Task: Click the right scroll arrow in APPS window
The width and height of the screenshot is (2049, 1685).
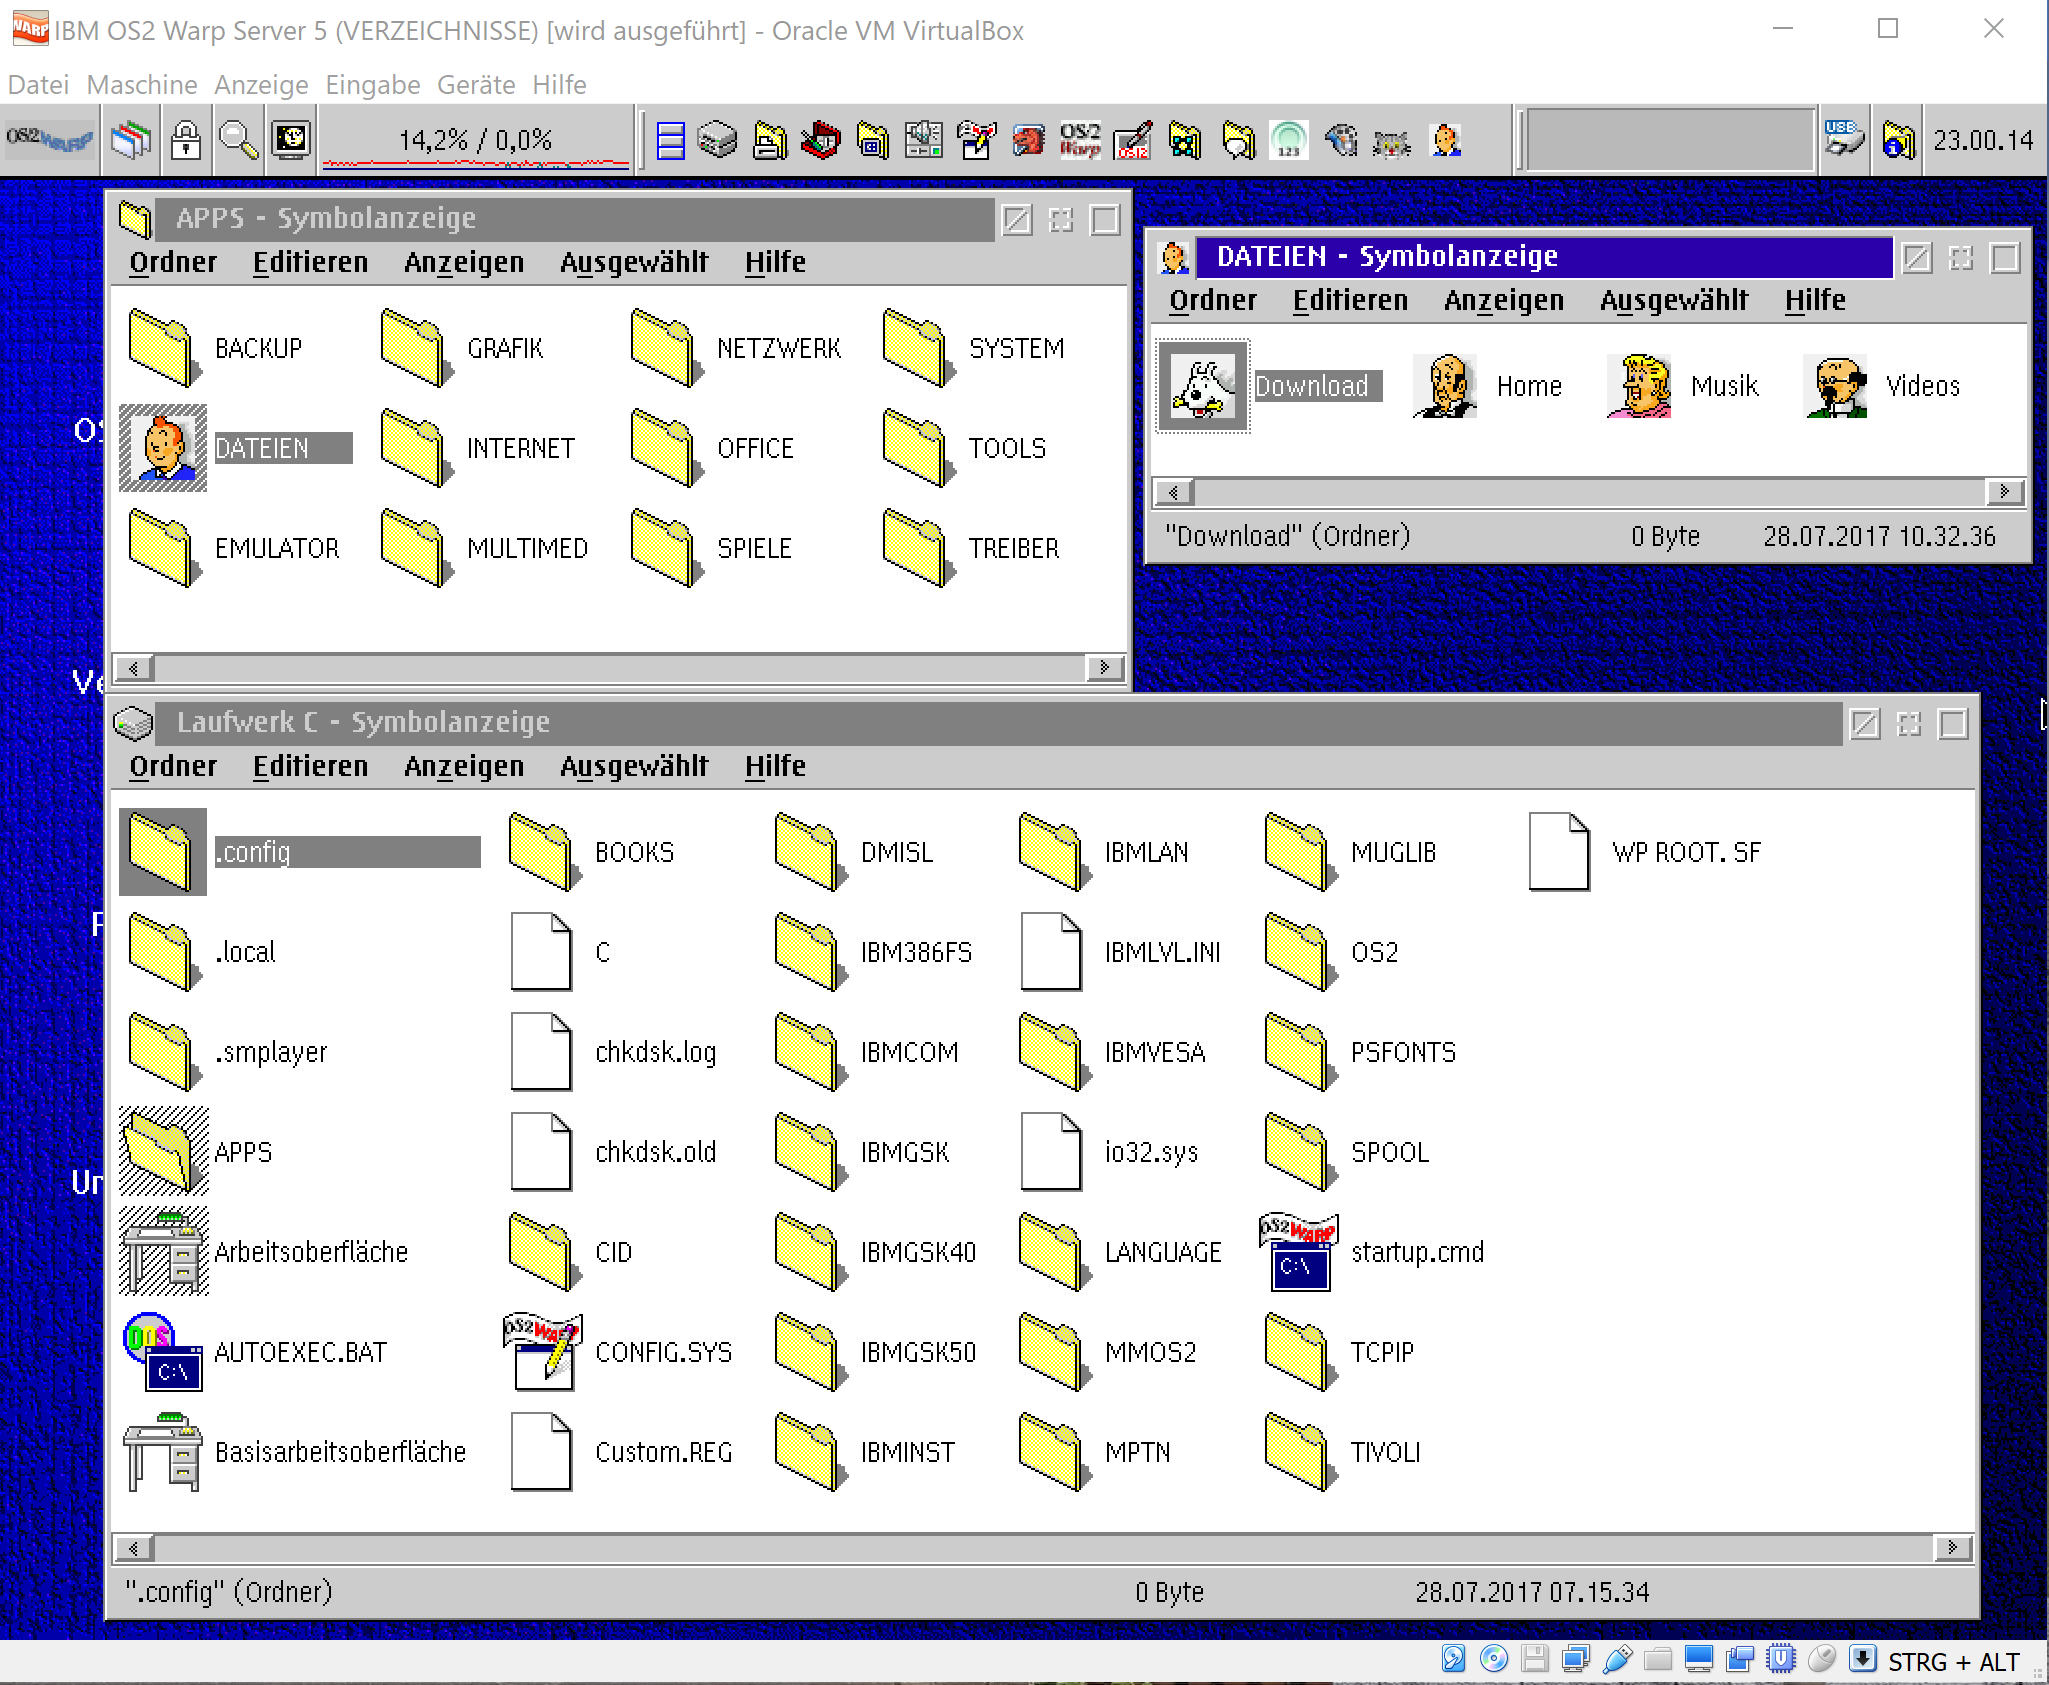Action: [x=1104, y=667]
